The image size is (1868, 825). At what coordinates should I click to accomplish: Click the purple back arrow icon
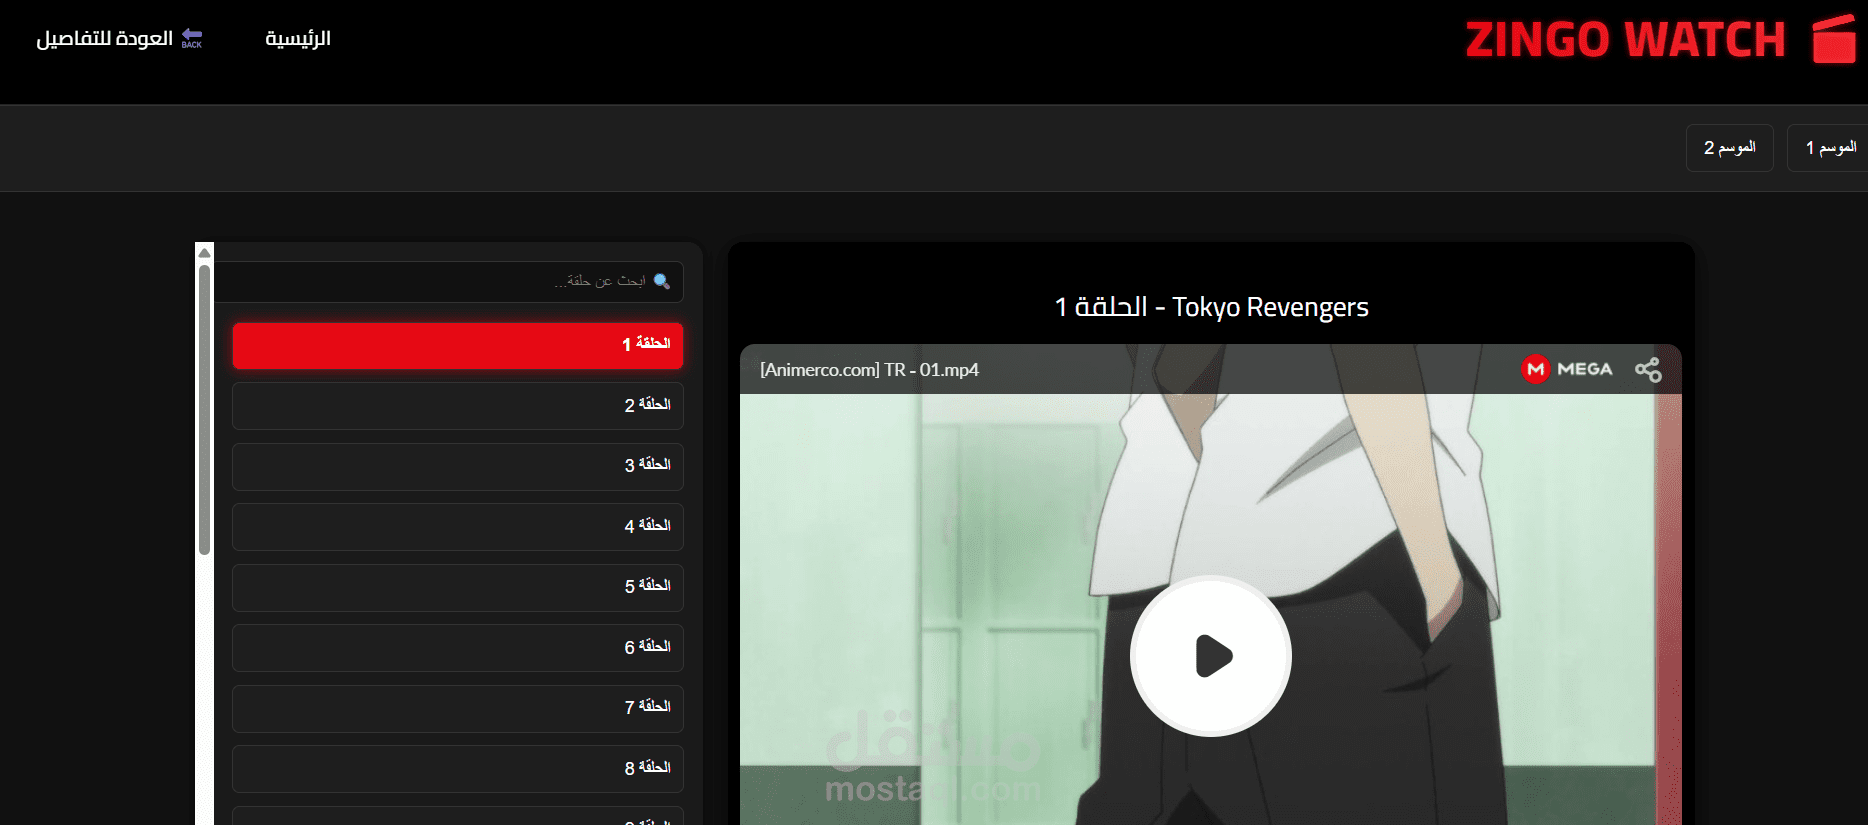[x=192, y=38]
